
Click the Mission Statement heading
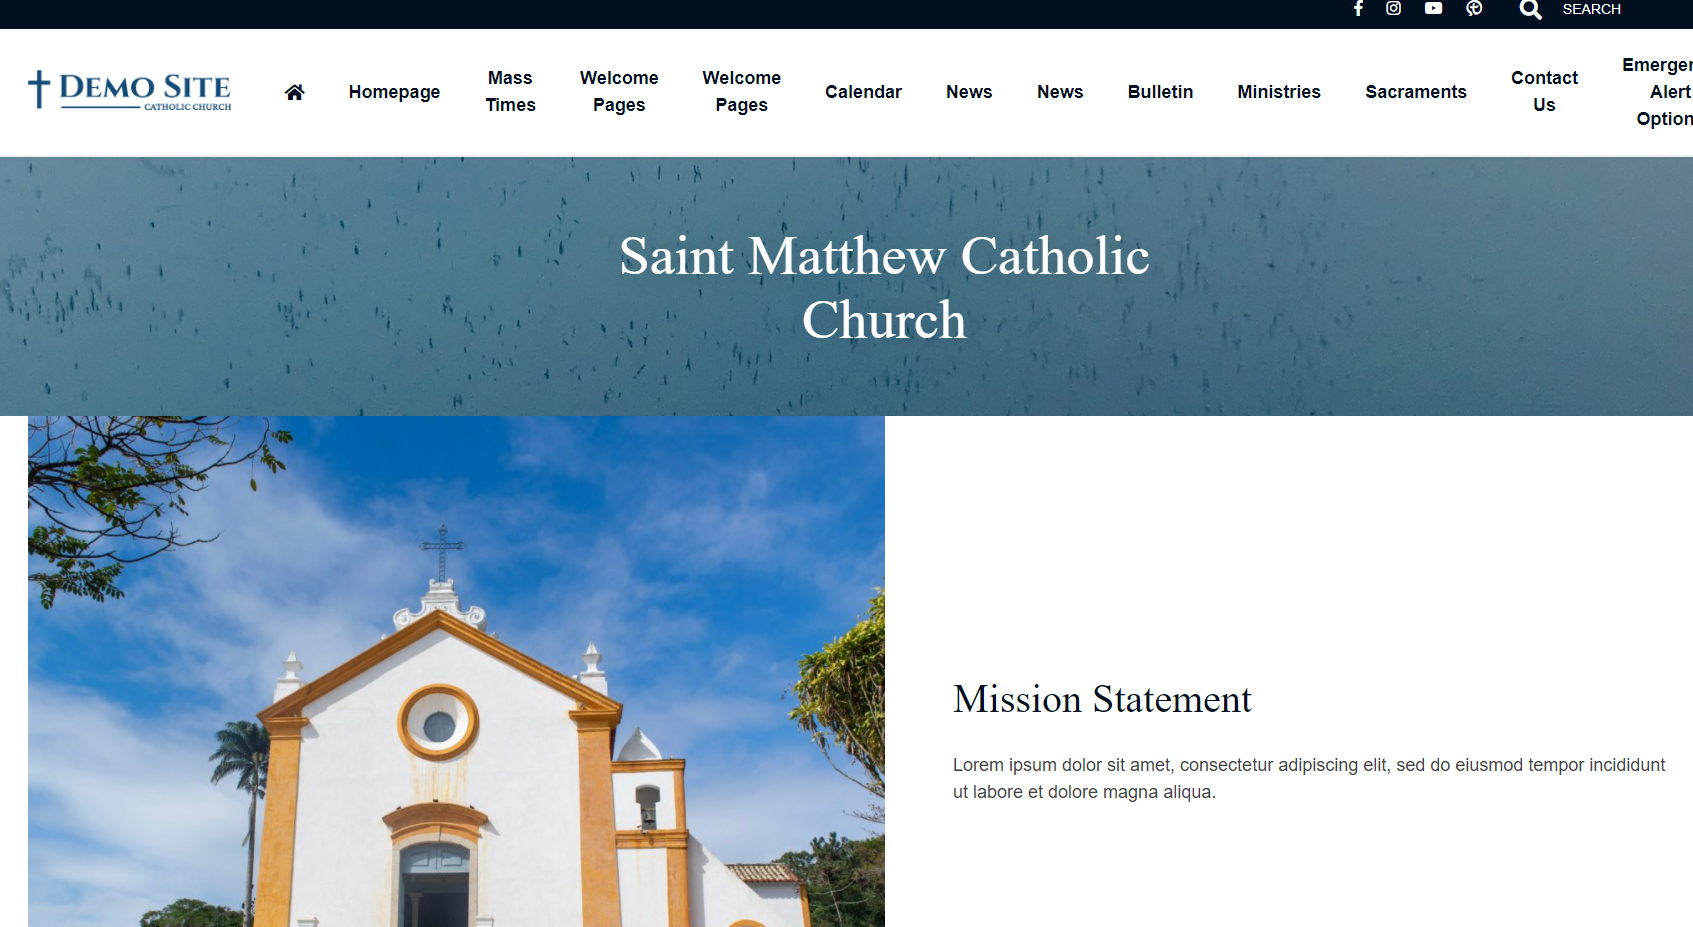coord(1102,699)
